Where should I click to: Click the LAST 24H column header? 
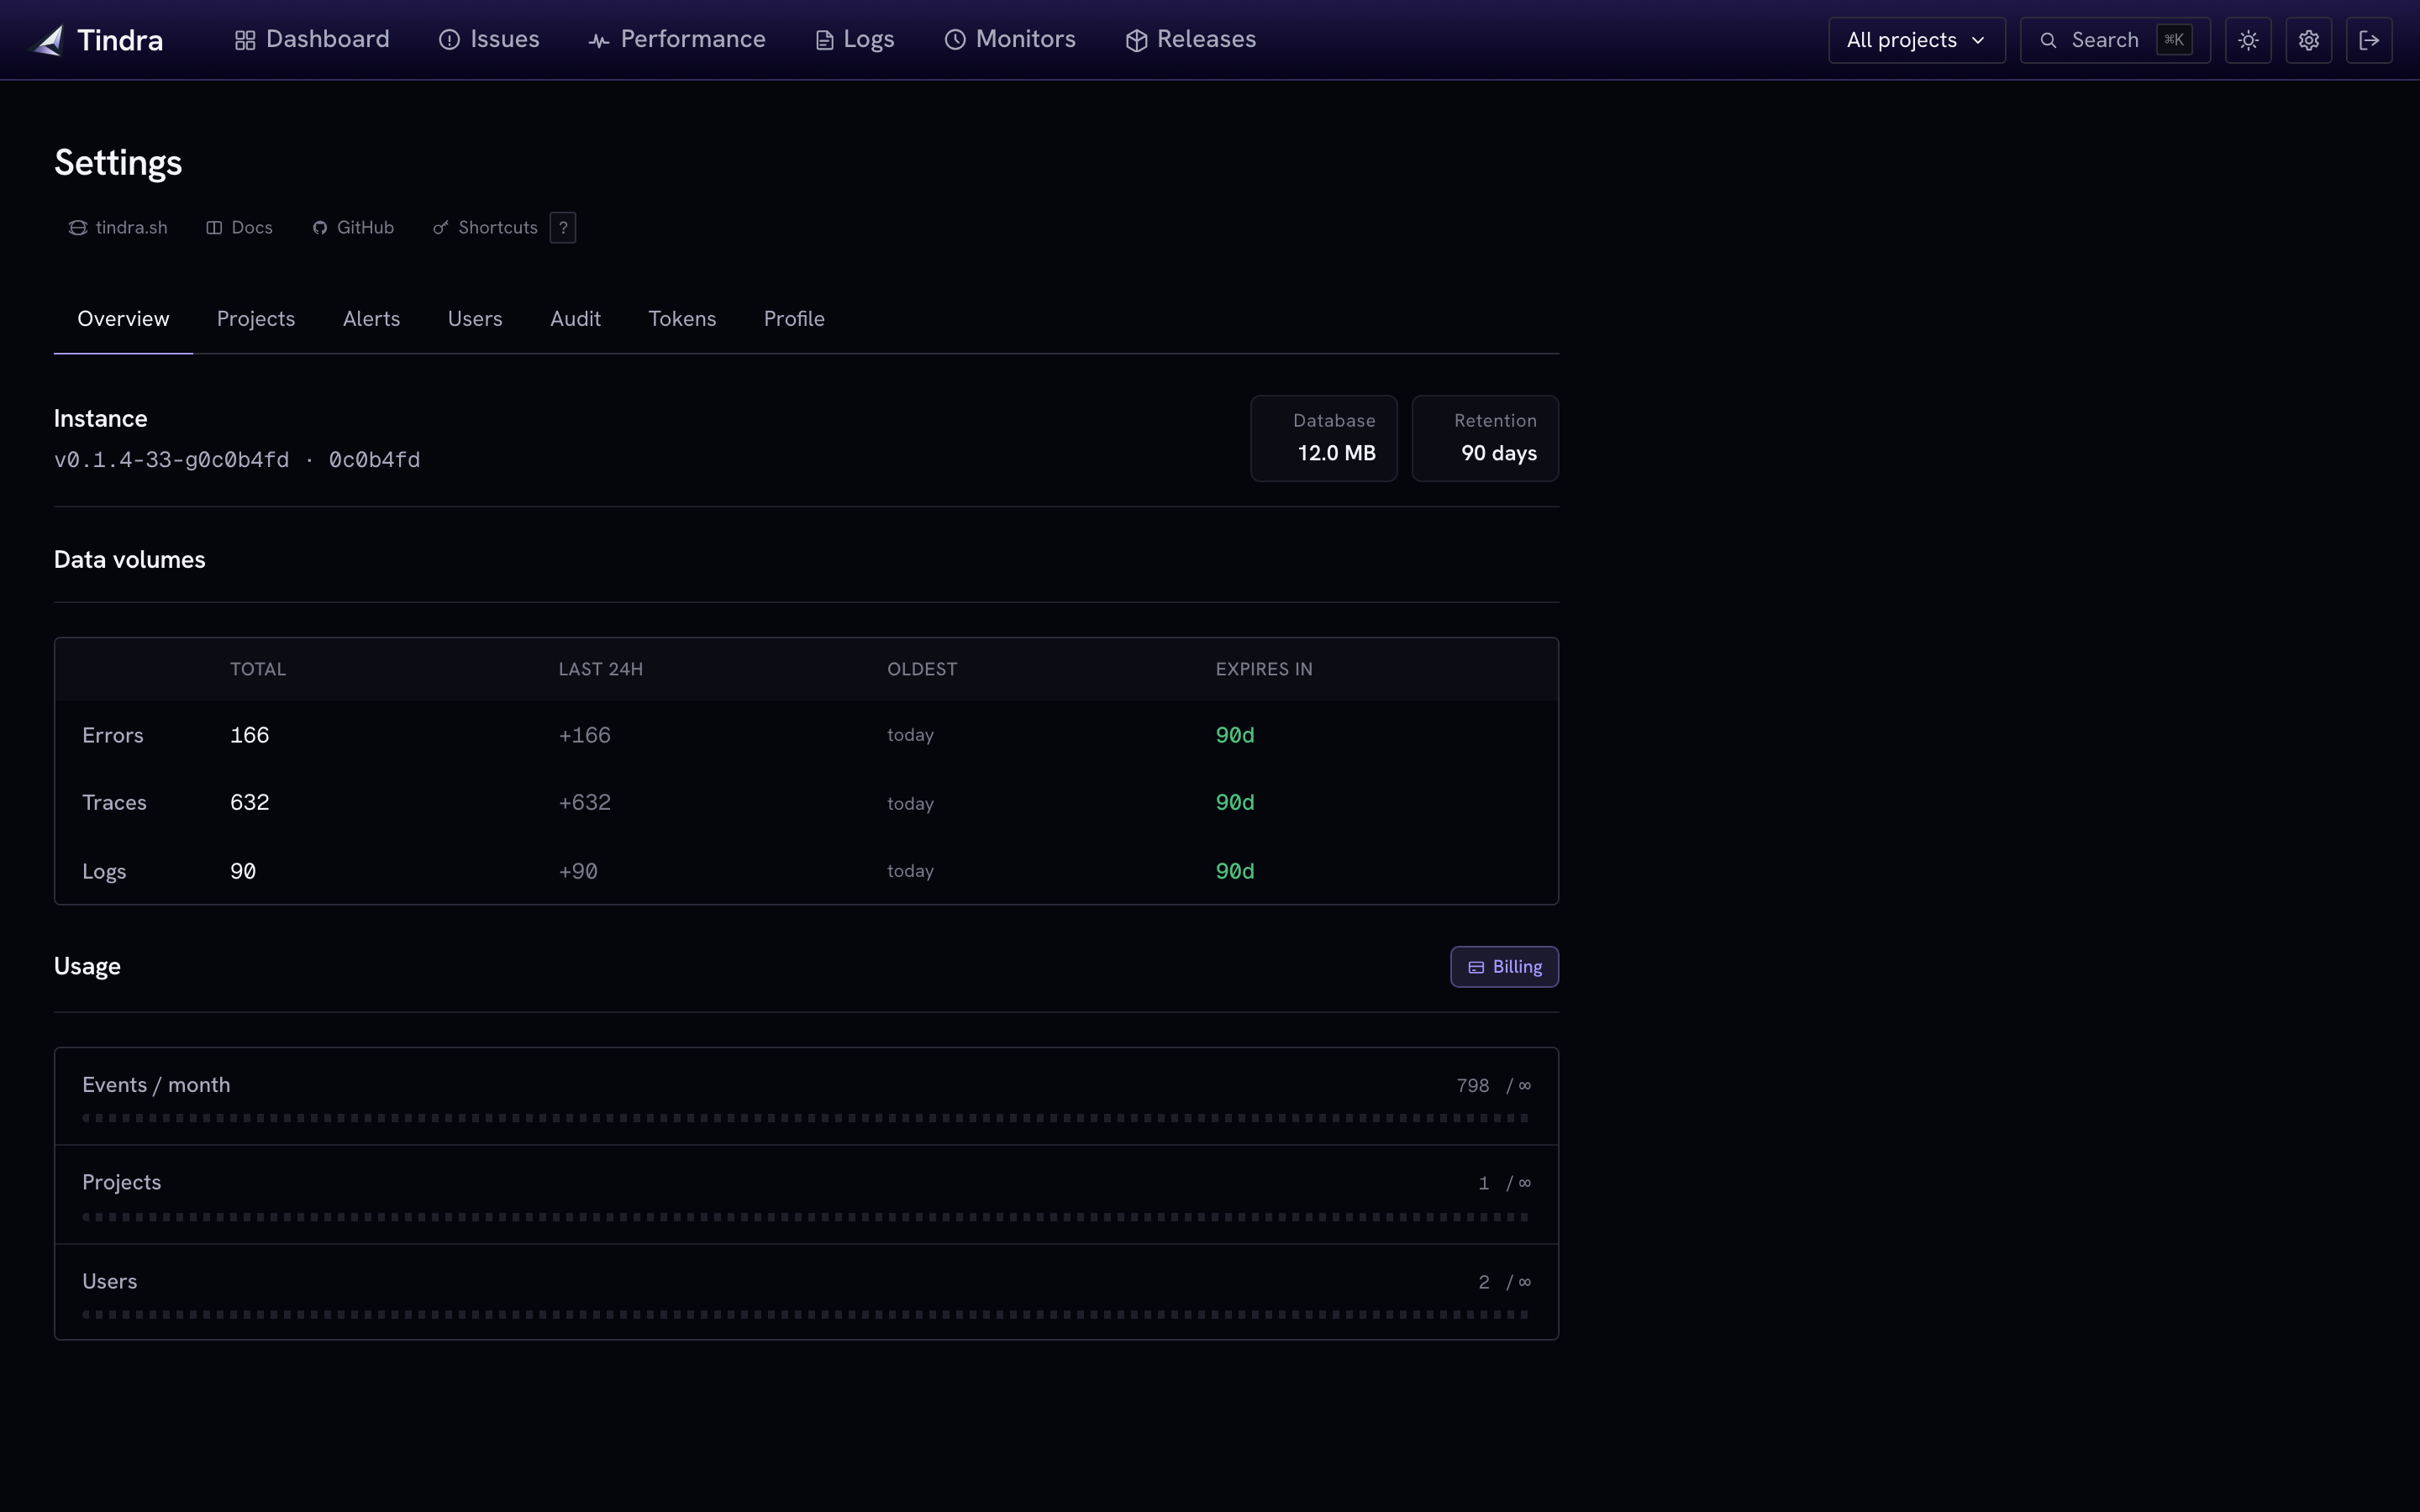(600, 669)
